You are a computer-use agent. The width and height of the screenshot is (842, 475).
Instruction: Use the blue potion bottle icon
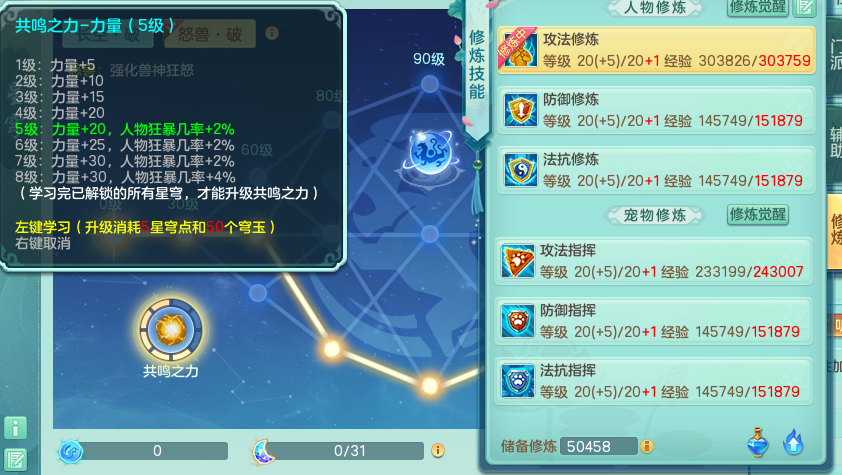(757, 442)
